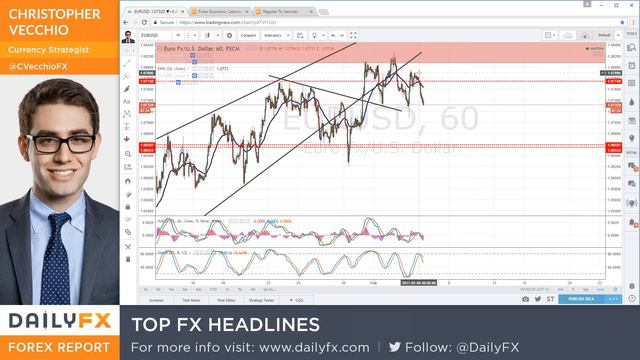Redo the chart action
The image size is (640, 360).
(342, 36)
